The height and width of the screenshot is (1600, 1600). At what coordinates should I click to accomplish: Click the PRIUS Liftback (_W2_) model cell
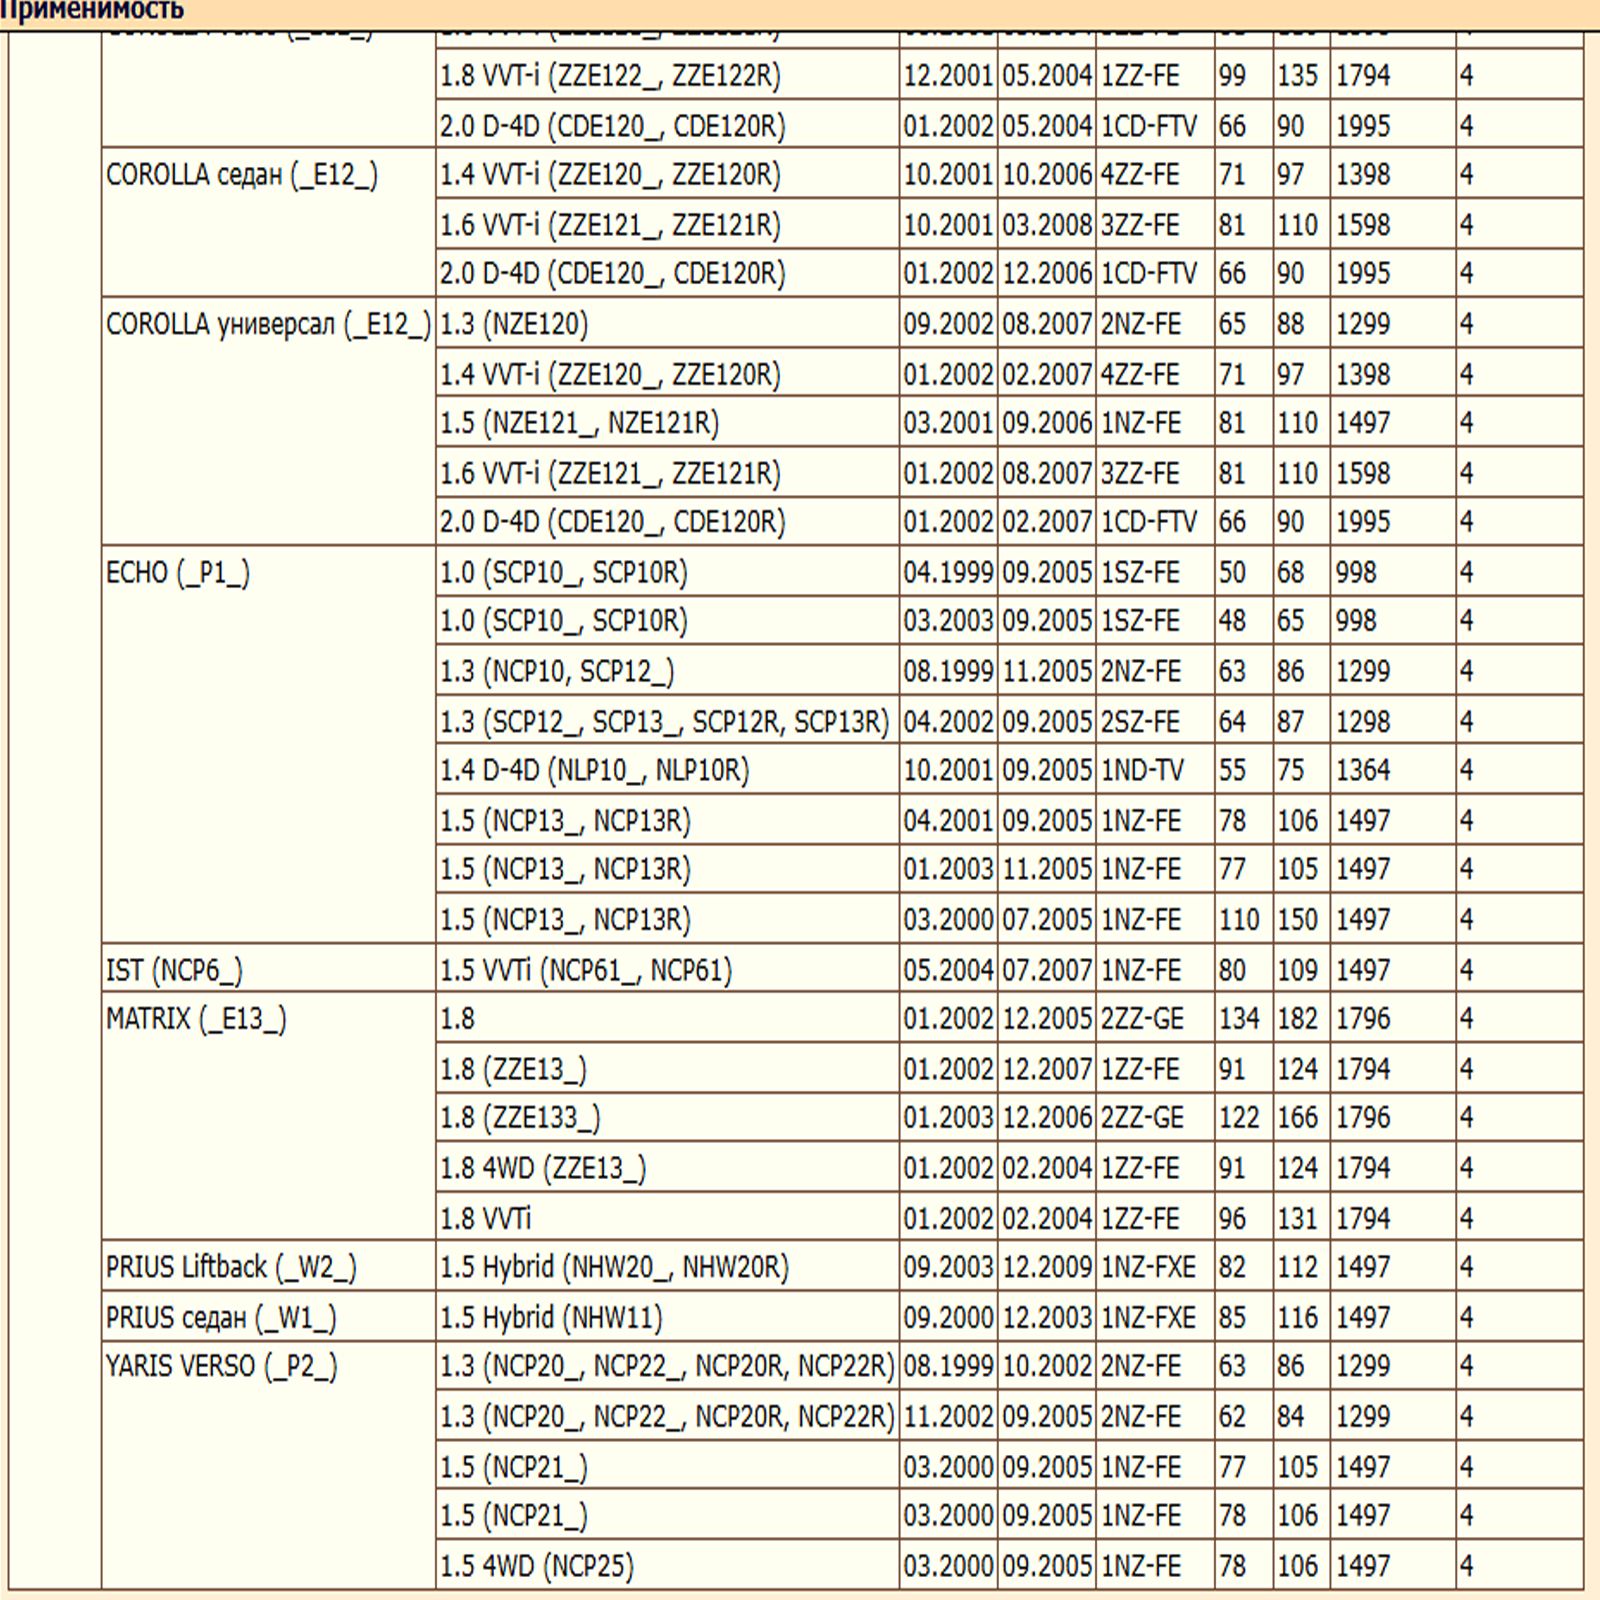click(231, 1267)
